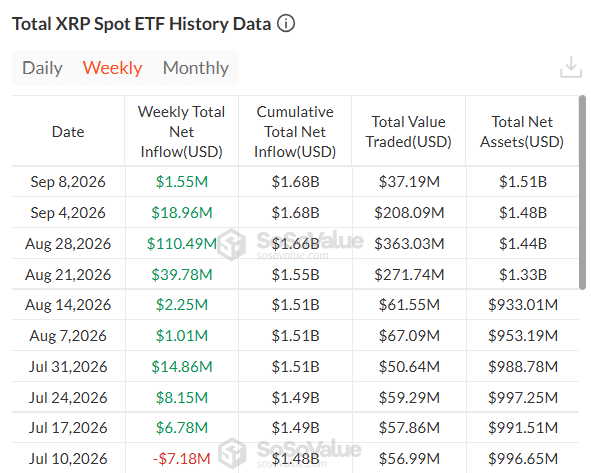Click the $953.19M net assets cell
This screenshot has height=473, width=591.
(x=523, y=335)
